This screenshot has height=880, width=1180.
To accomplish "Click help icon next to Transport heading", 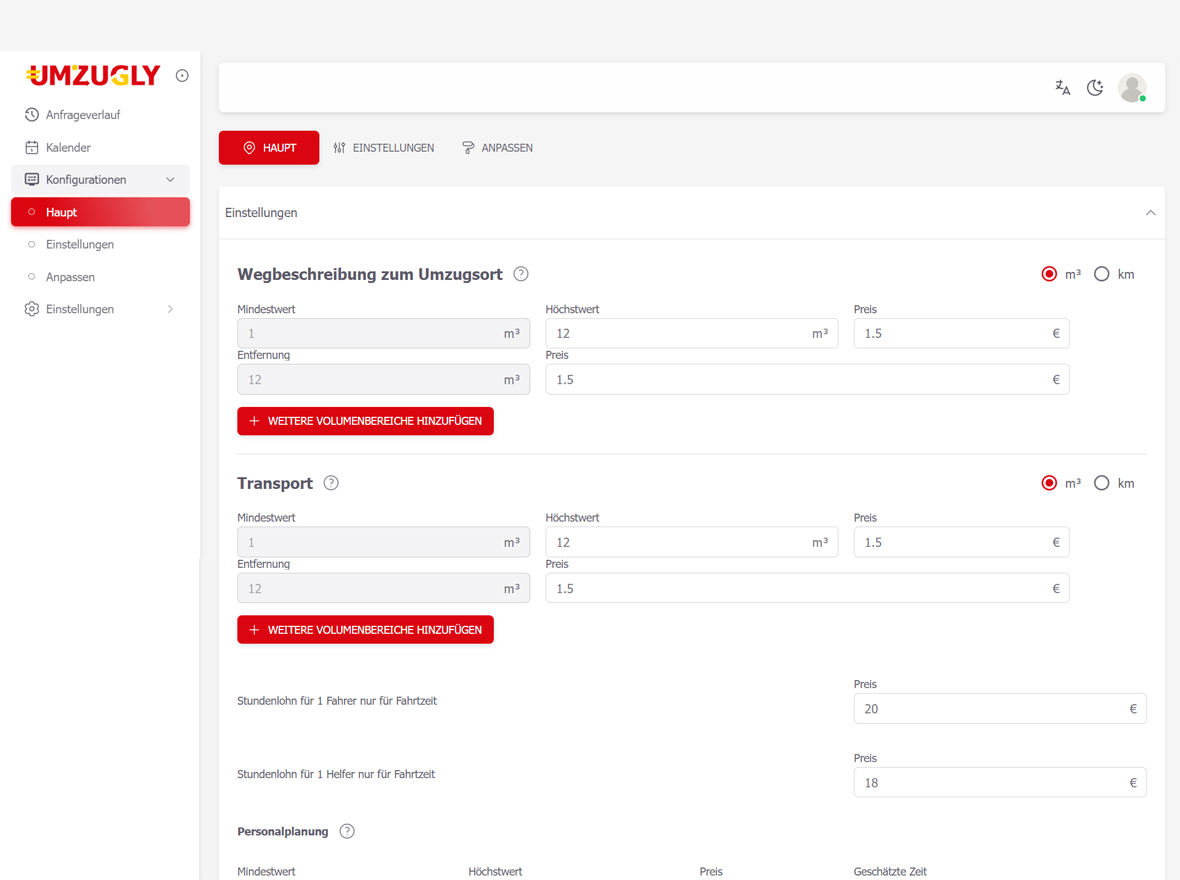I will [x=331, y=483].
